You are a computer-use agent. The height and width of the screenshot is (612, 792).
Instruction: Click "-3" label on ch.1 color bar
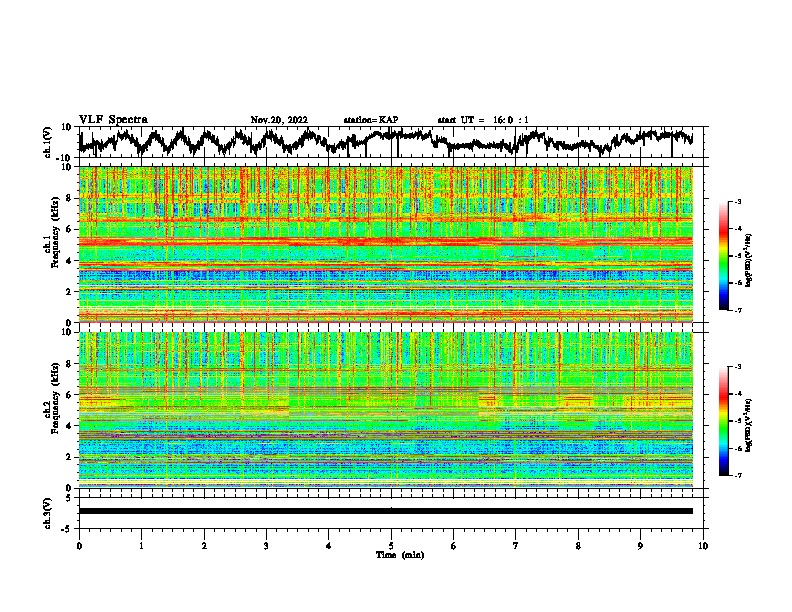[x=738, y=202]
